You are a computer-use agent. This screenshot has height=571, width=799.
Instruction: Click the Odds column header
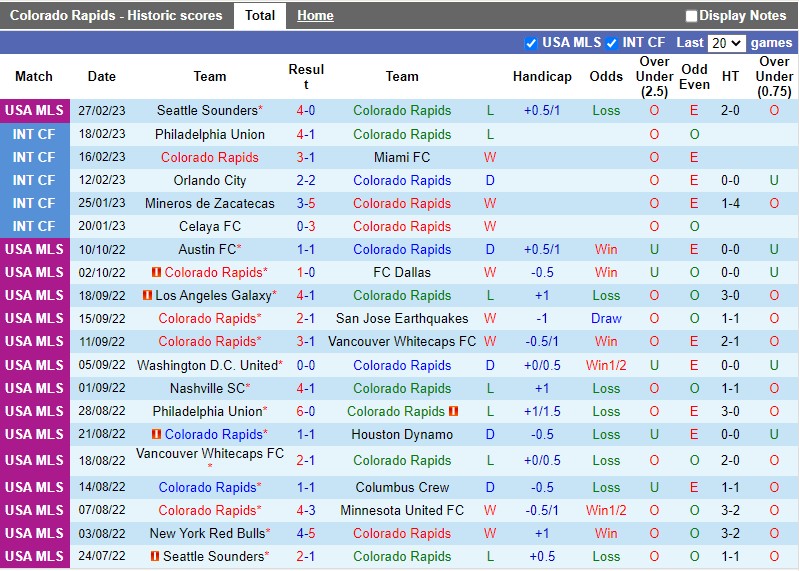pos(606,76)
